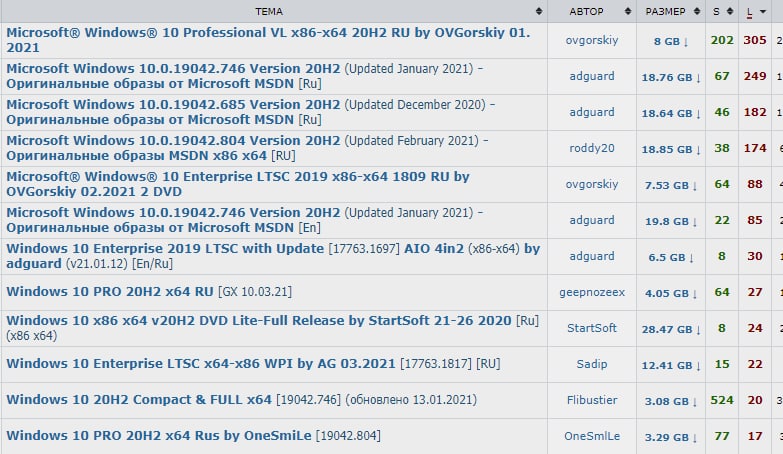The width and height of the screenshot is (783, 454).
Task: Select leechers count 305
Action: pos(755,40)
